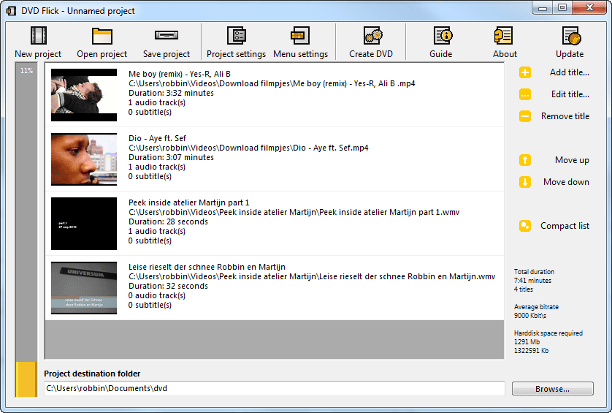Maximize the DVD Flick window

pos(562,8)
